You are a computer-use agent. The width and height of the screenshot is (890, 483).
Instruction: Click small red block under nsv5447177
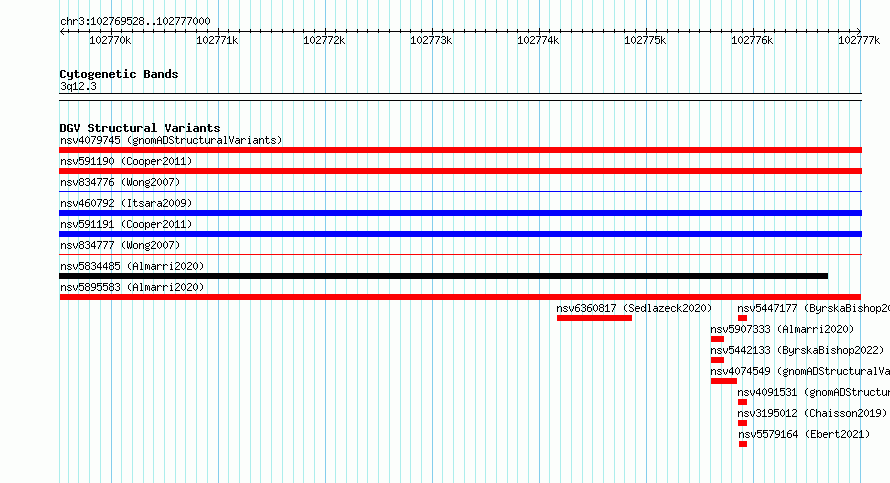[742, 318]
